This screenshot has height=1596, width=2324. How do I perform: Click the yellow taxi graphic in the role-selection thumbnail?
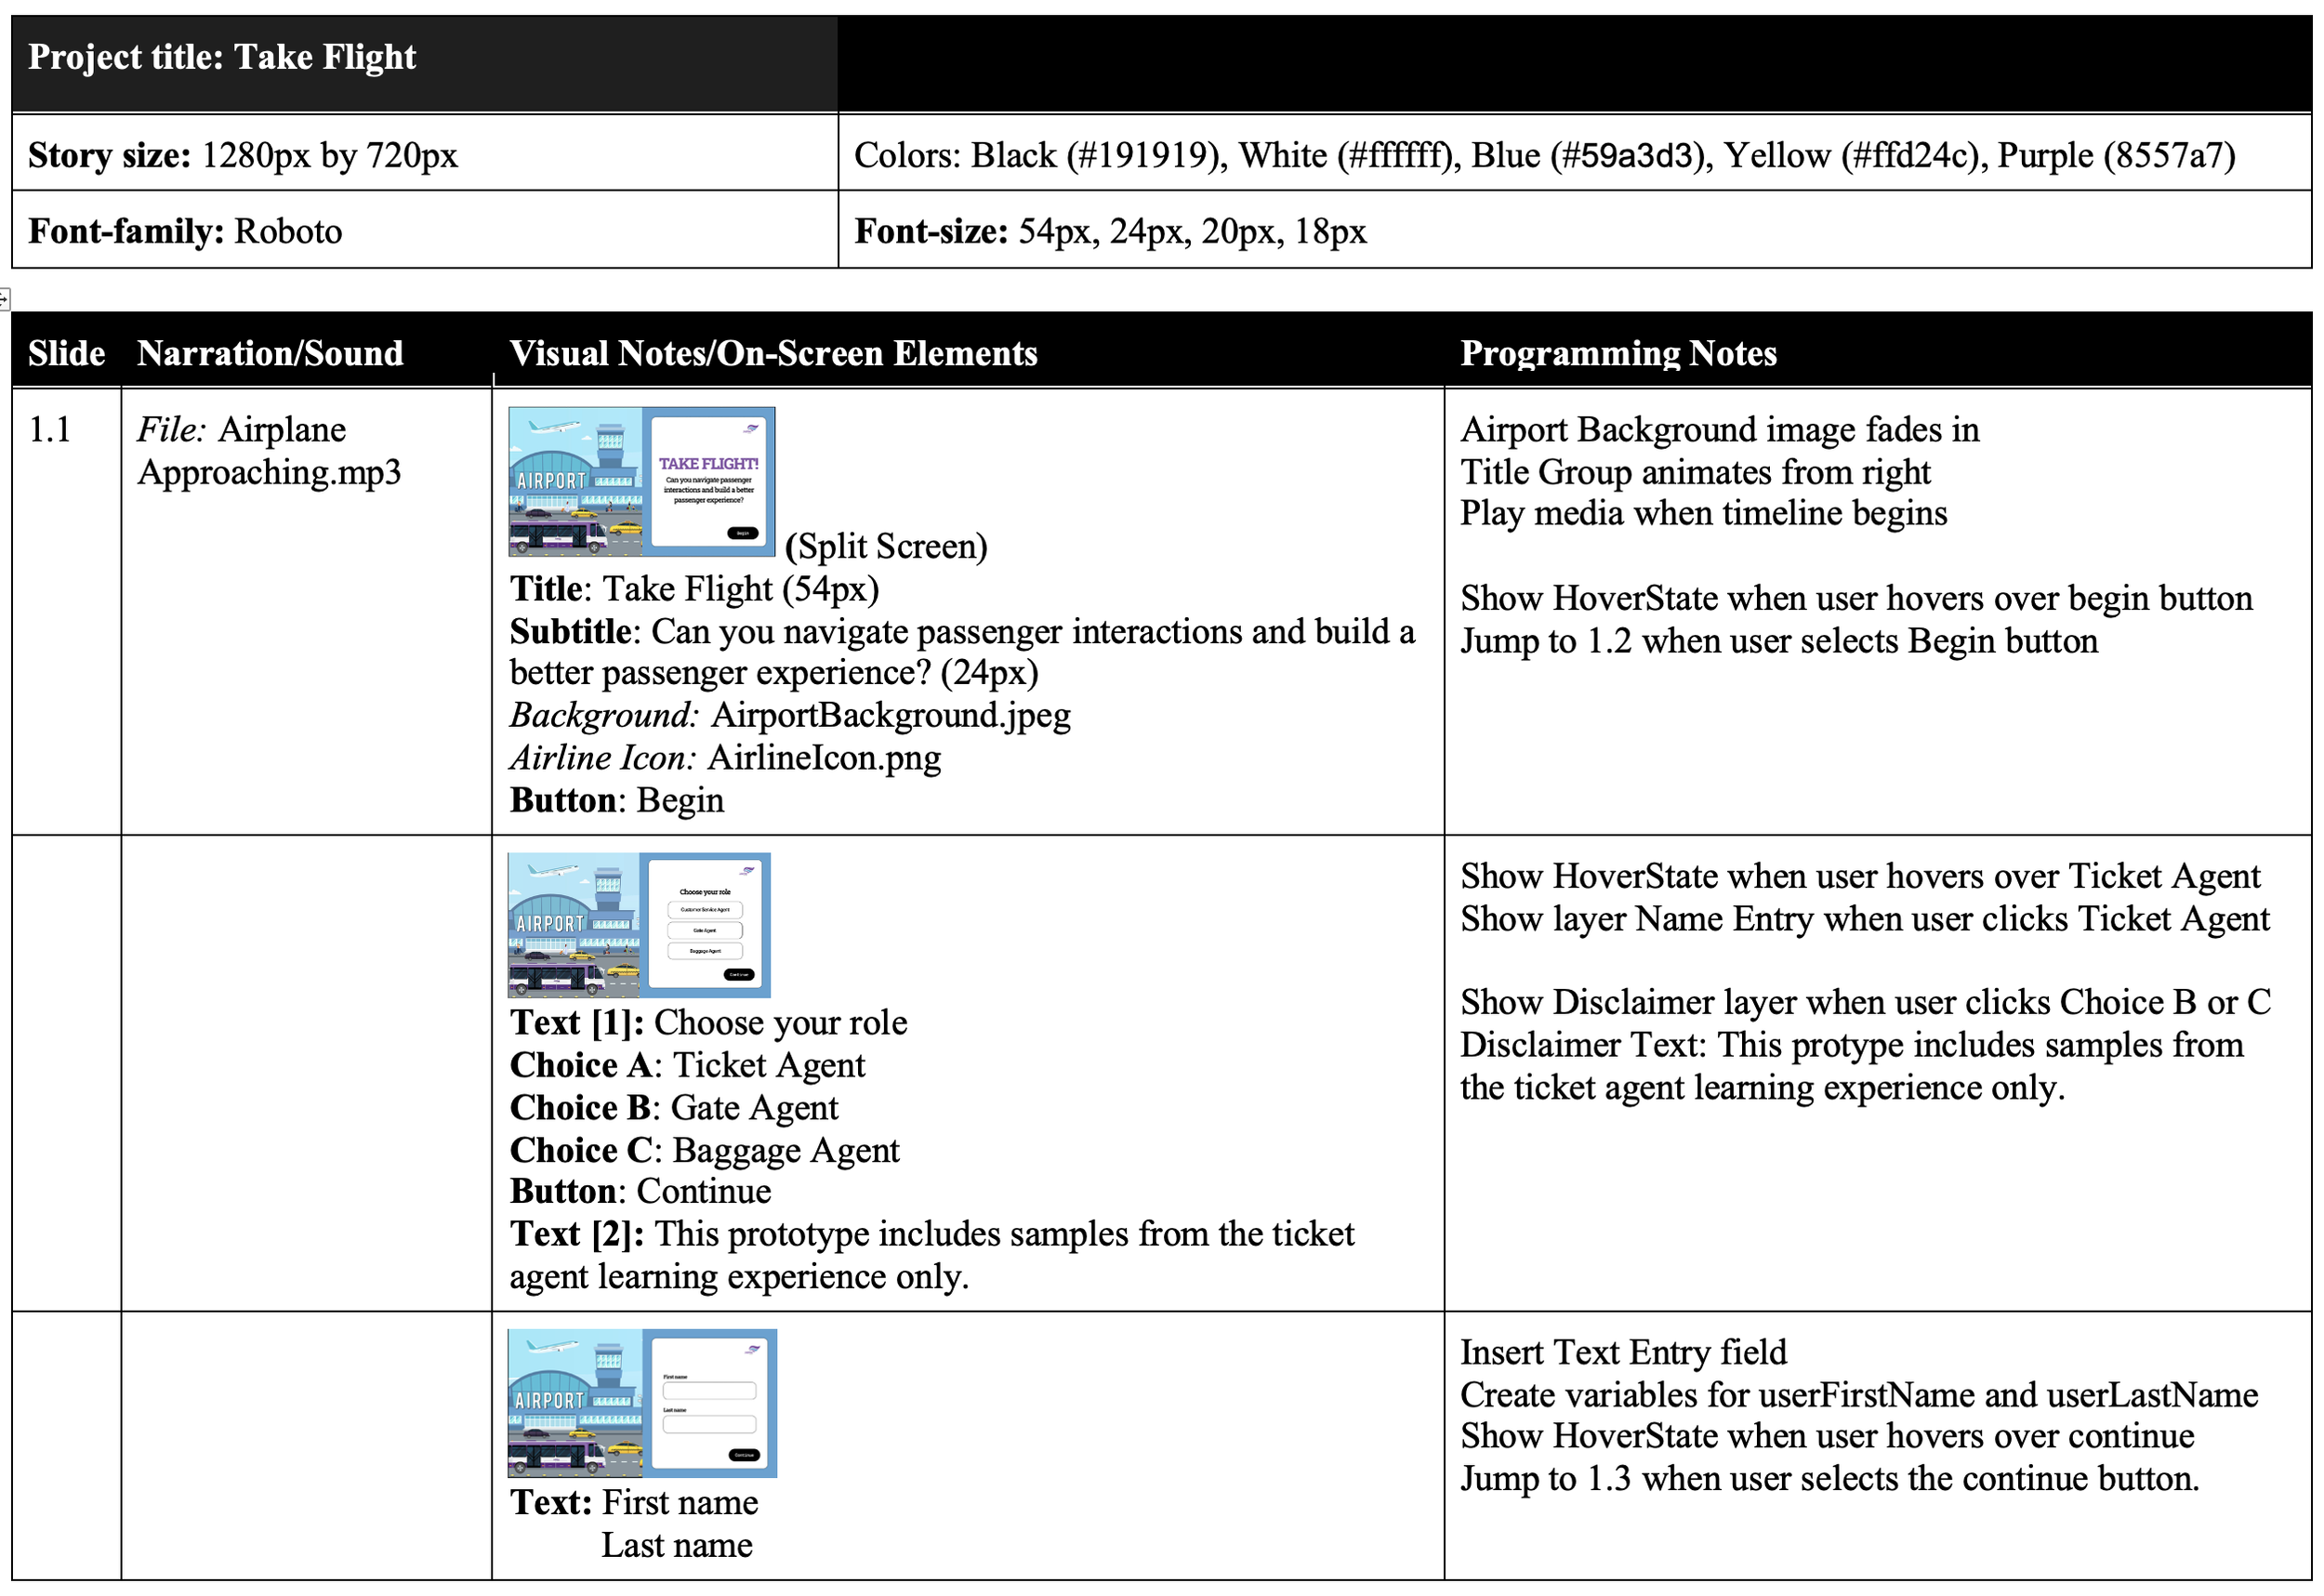click(583, 957)
